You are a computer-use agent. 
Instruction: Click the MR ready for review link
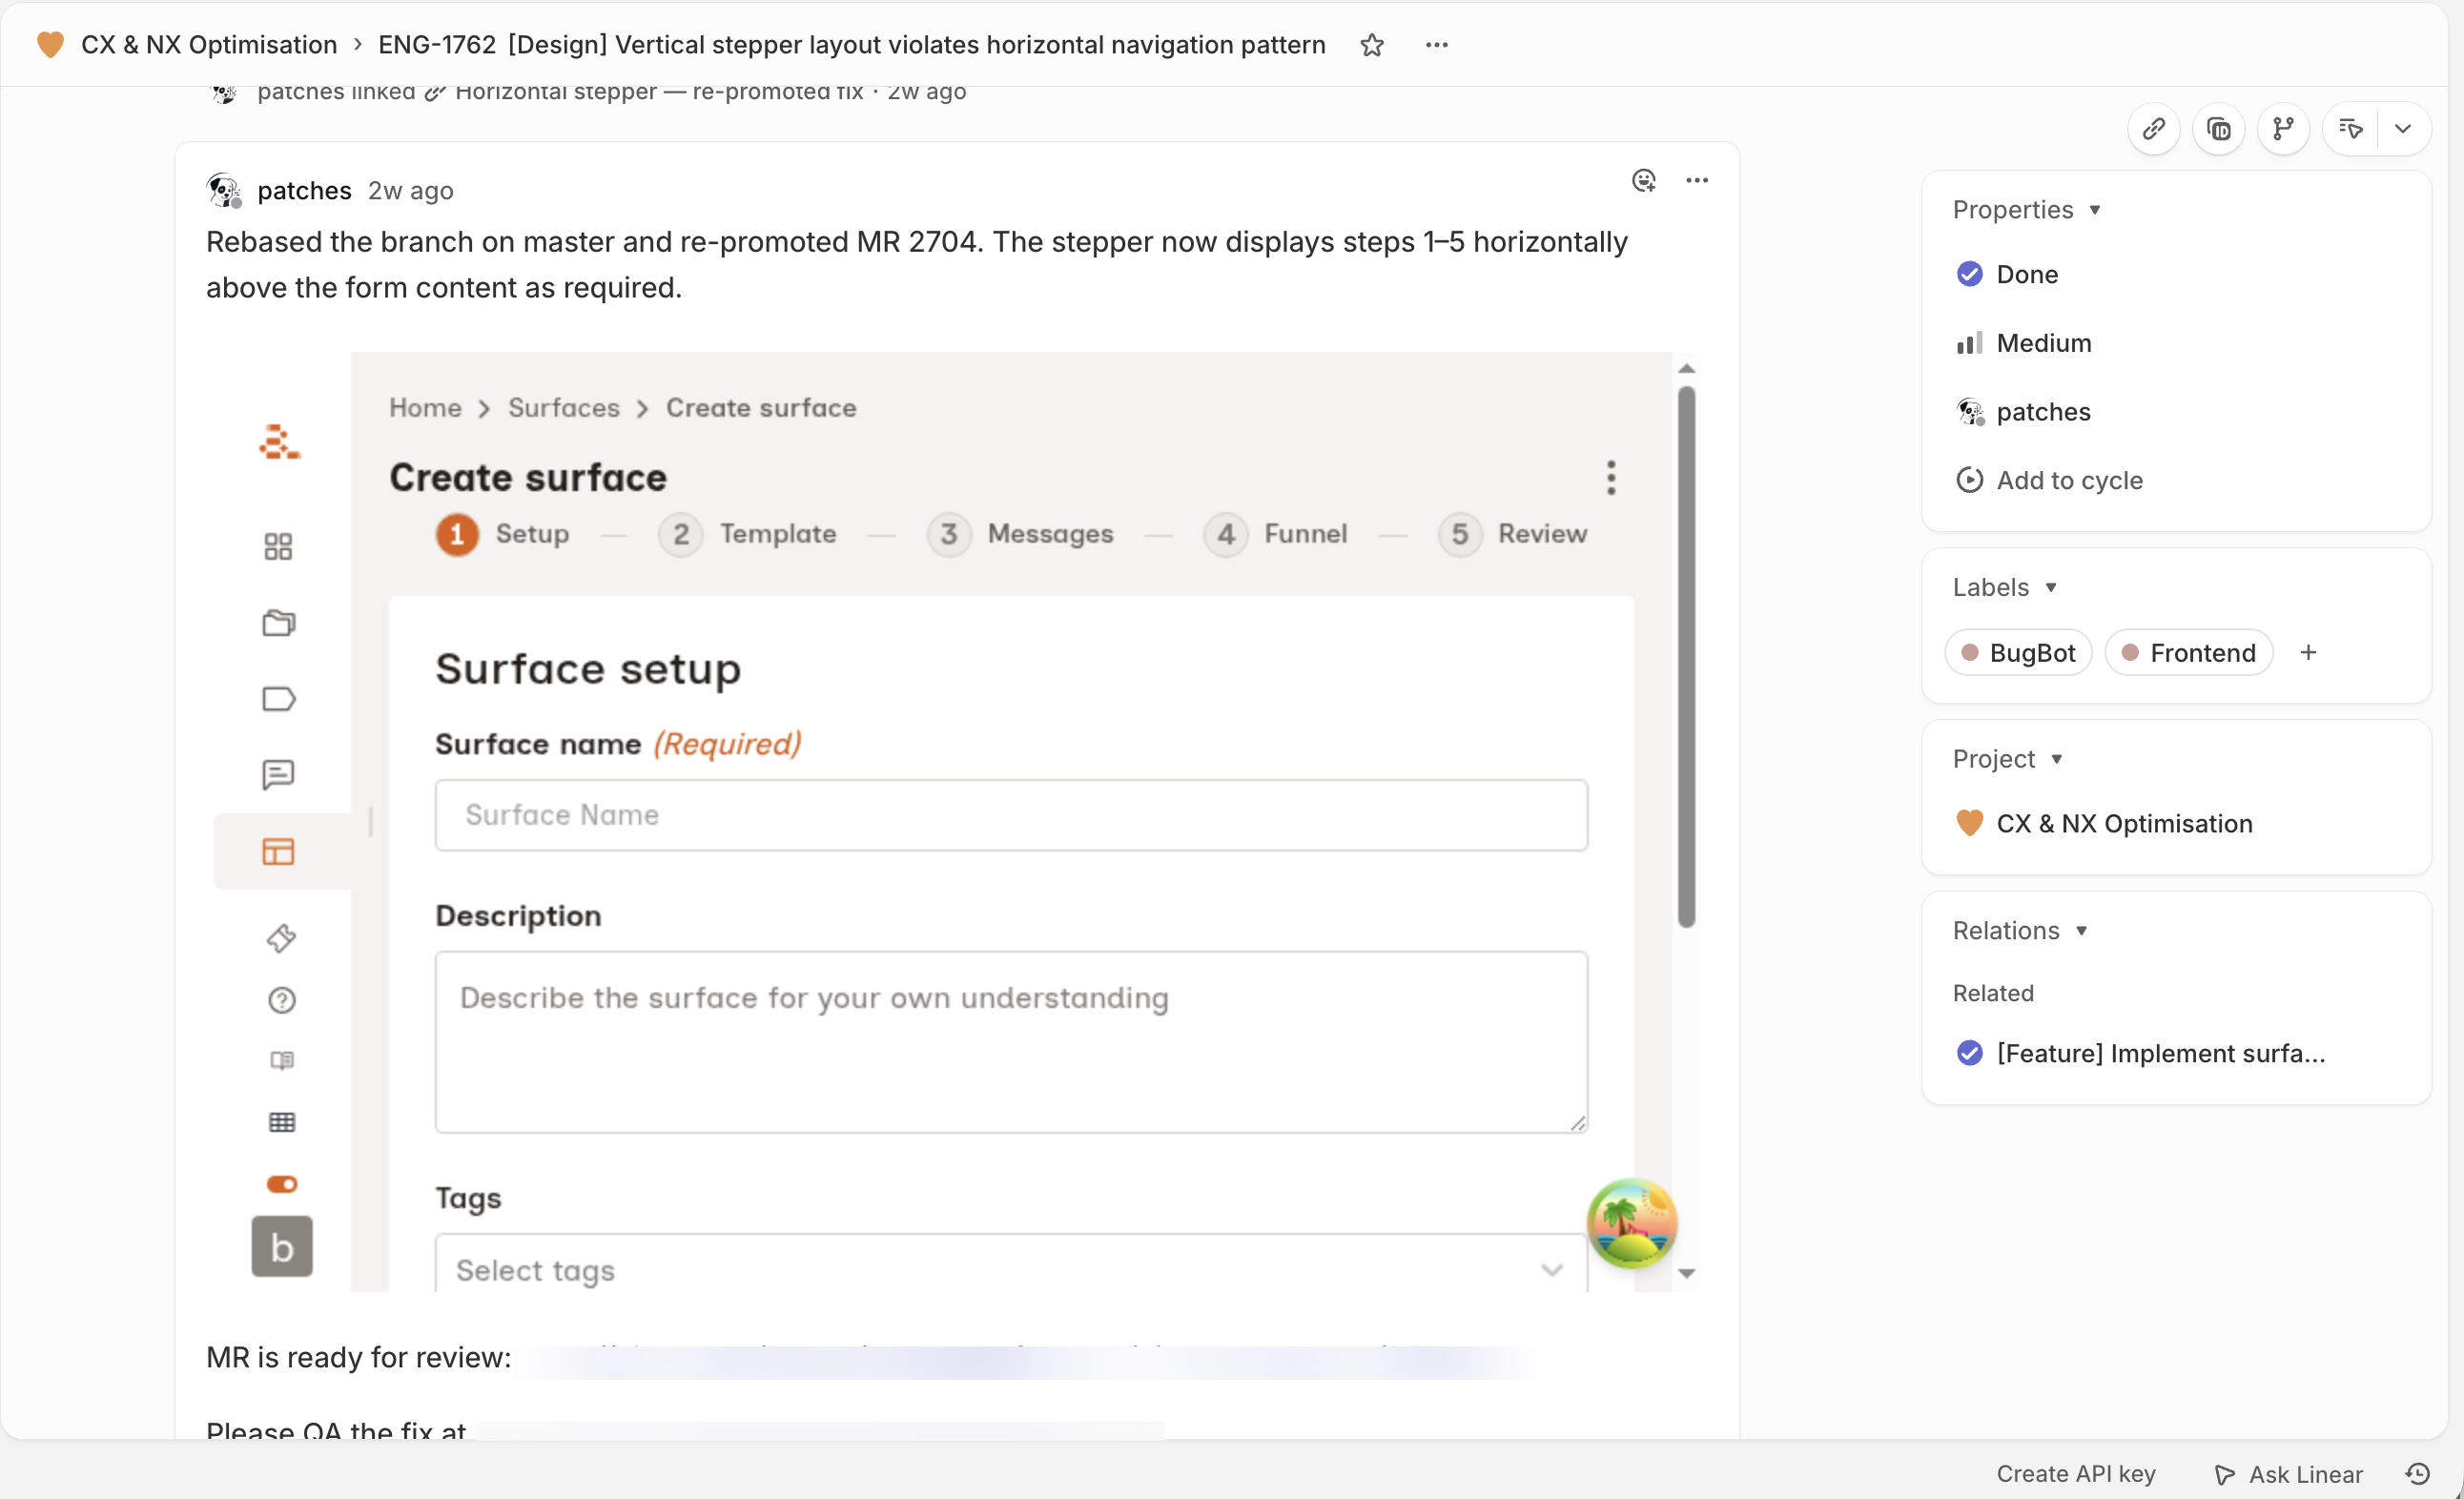tap(1027, 1359)
